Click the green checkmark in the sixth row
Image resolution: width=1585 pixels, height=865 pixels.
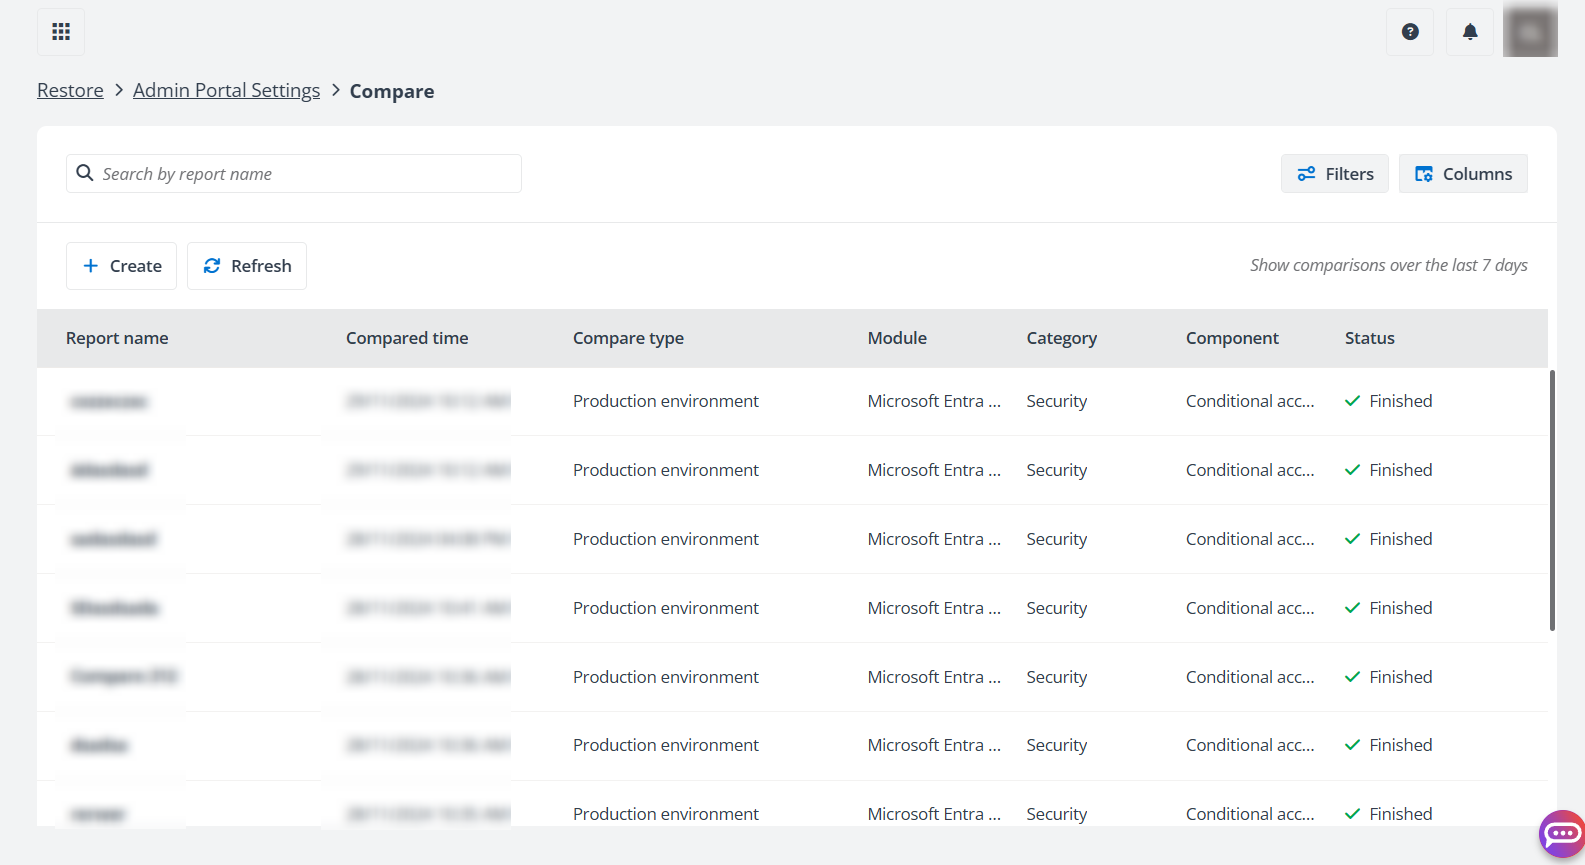[x=1352, y=745]
